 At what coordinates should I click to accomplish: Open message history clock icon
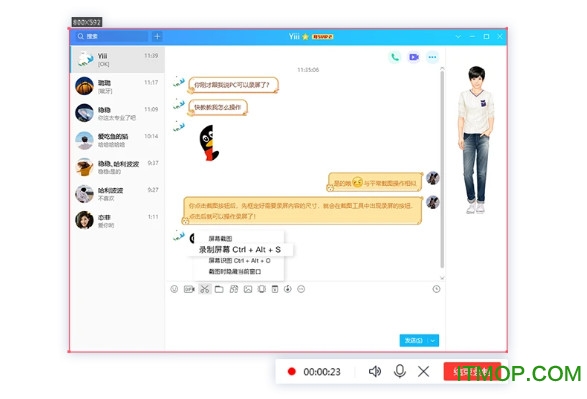click(x=436, y=289)
